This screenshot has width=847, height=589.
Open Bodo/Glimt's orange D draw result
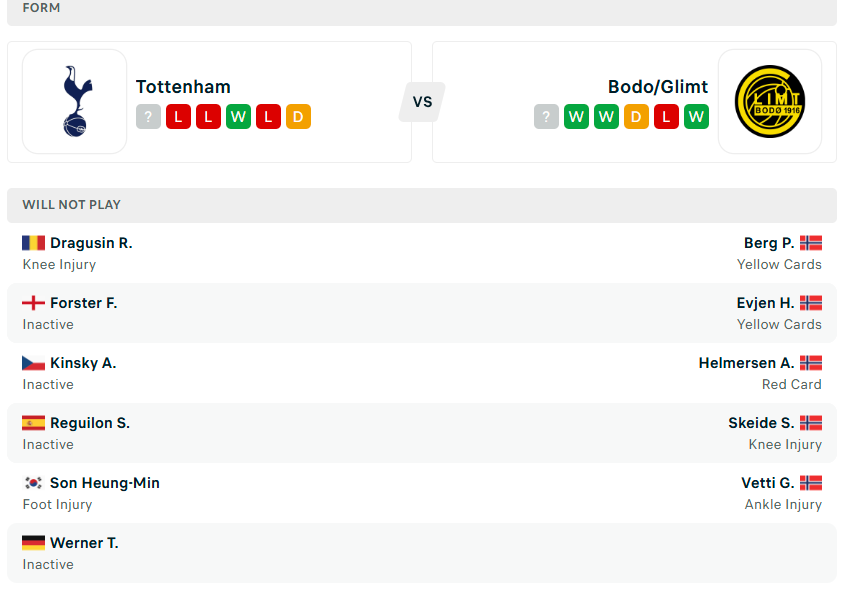tap(636, 117)
